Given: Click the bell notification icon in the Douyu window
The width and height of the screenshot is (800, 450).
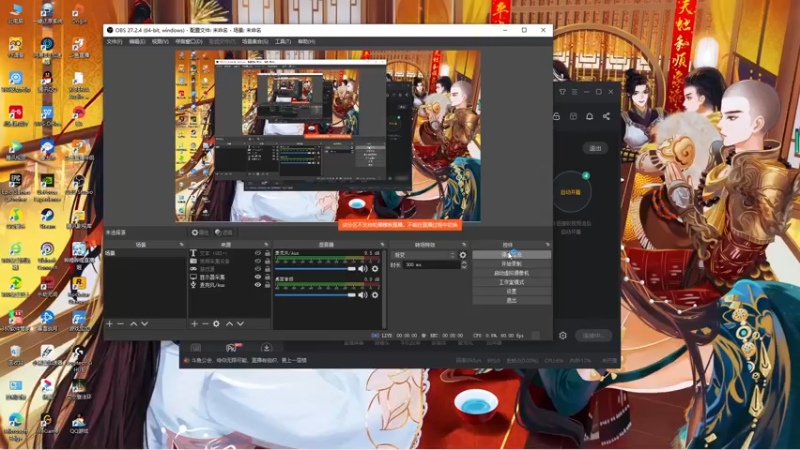Looking at the screenshot, I should [x=589, y=116].
